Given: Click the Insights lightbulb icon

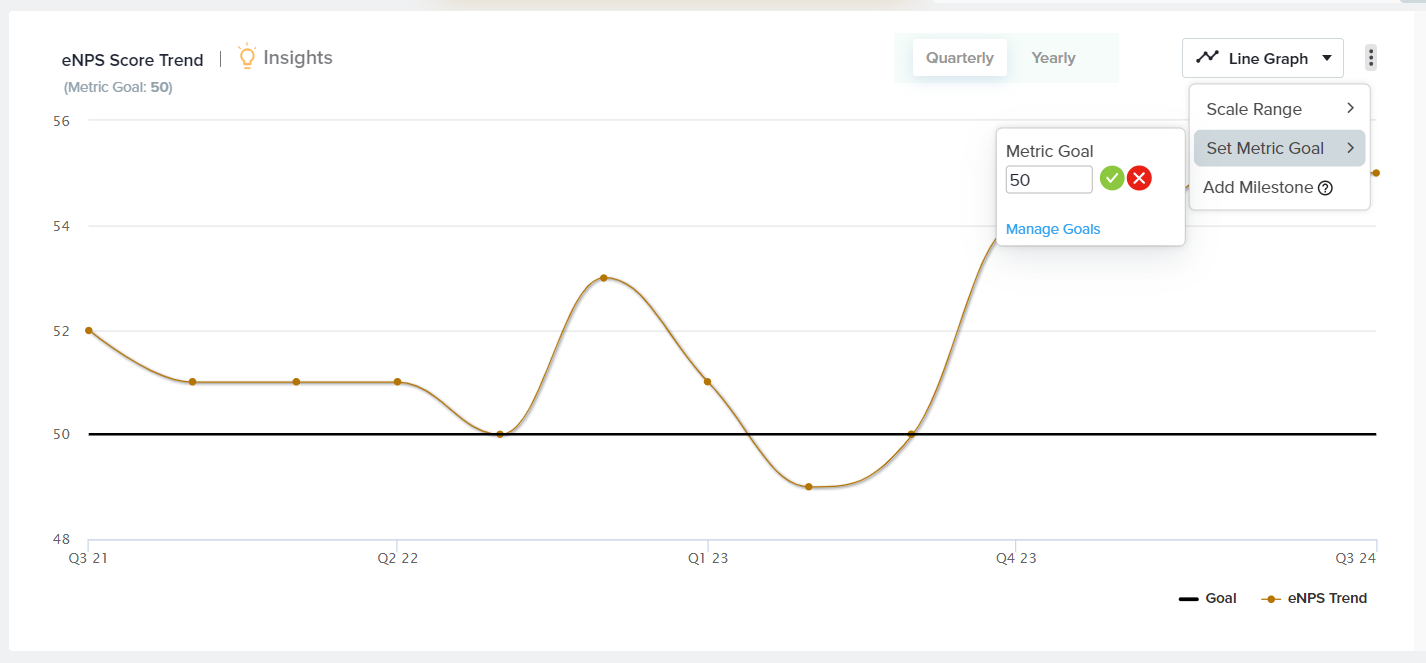Looking at the screenshot, I should tap(247, 57).
